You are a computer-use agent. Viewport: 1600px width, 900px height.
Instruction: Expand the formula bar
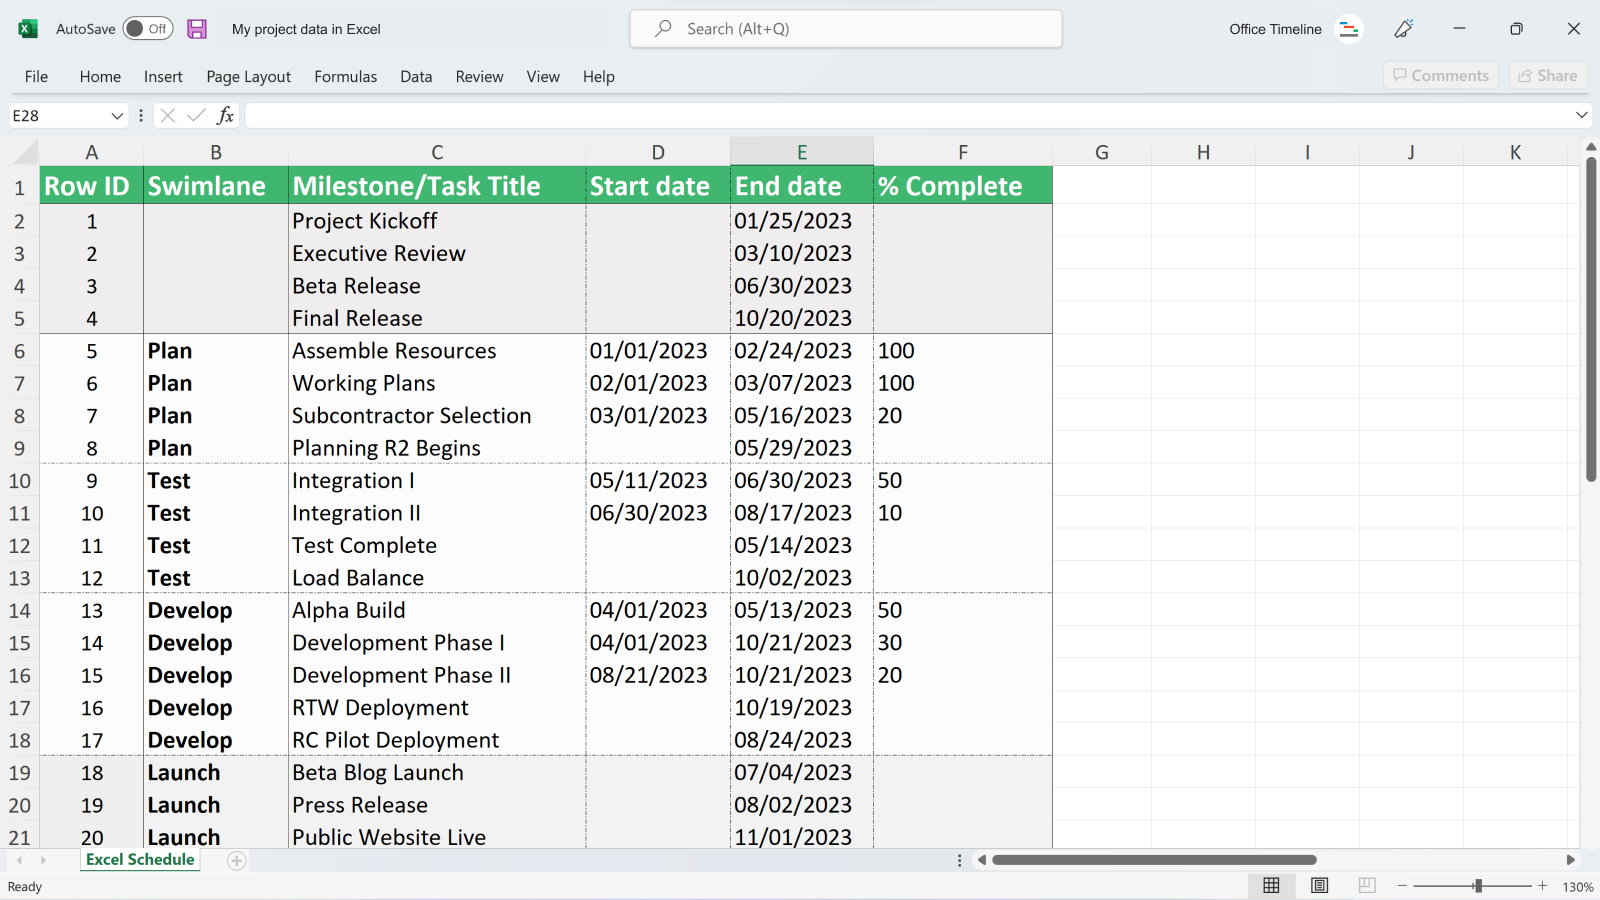[x=1584, y=115]
